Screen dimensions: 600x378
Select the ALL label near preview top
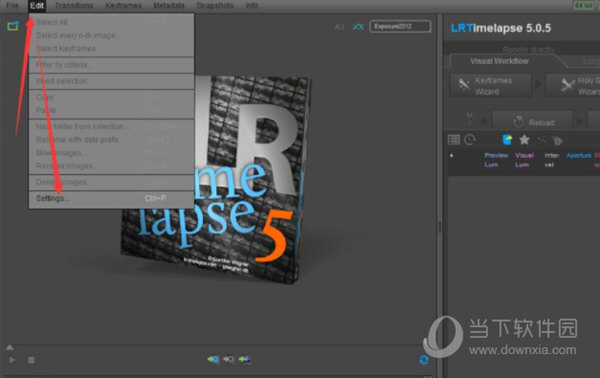339,27
